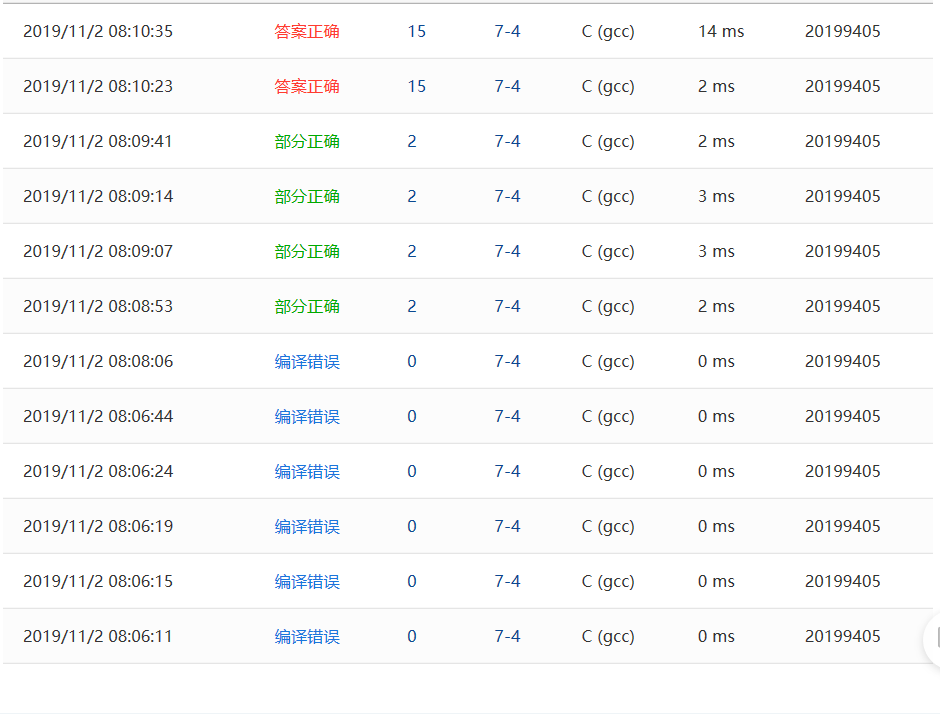Open the 编译错误 result of 08:06:11 submission
940x714 pixels.
pyautogui.click(x=307, y=636)
